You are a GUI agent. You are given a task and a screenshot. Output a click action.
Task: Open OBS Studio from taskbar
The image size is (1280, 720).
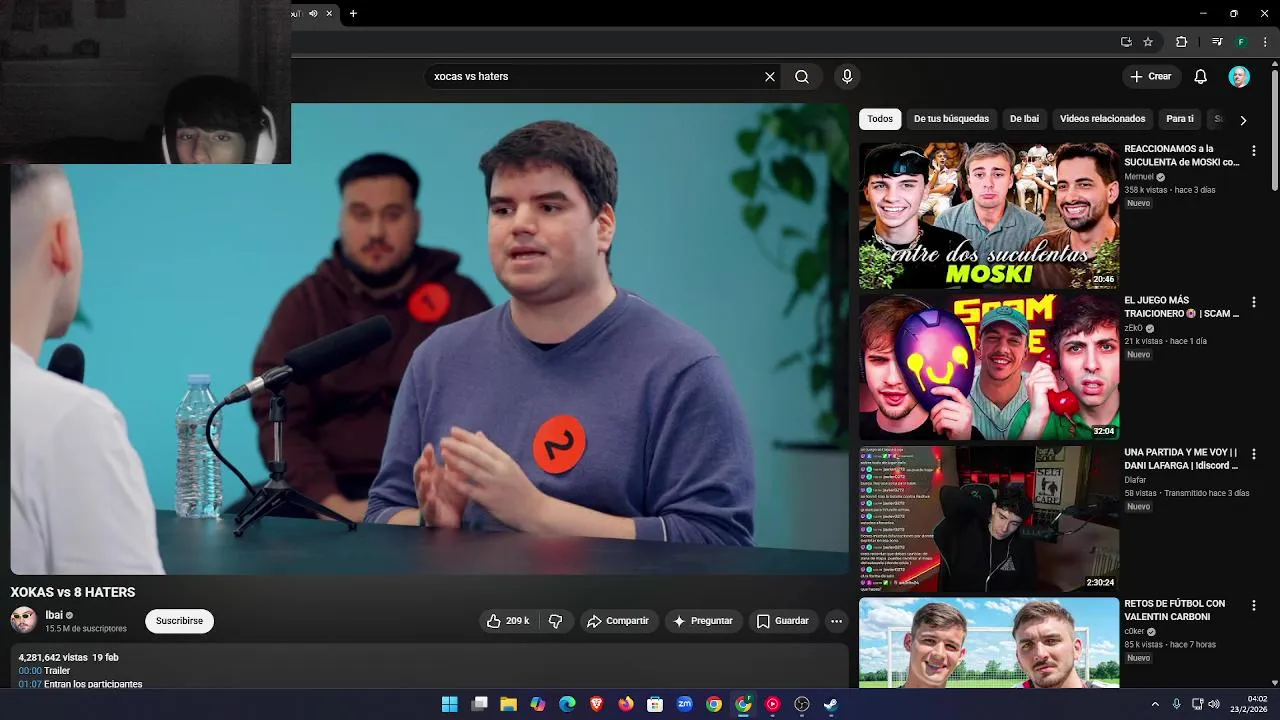802,704
